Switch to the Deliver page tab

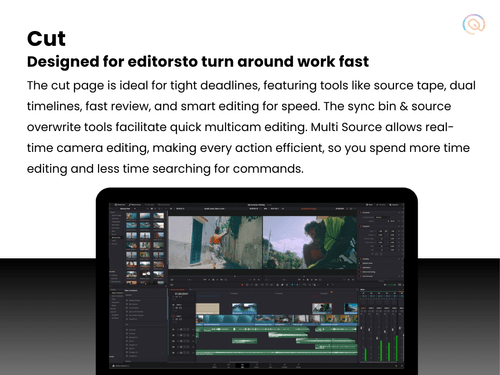click(298, 365)
